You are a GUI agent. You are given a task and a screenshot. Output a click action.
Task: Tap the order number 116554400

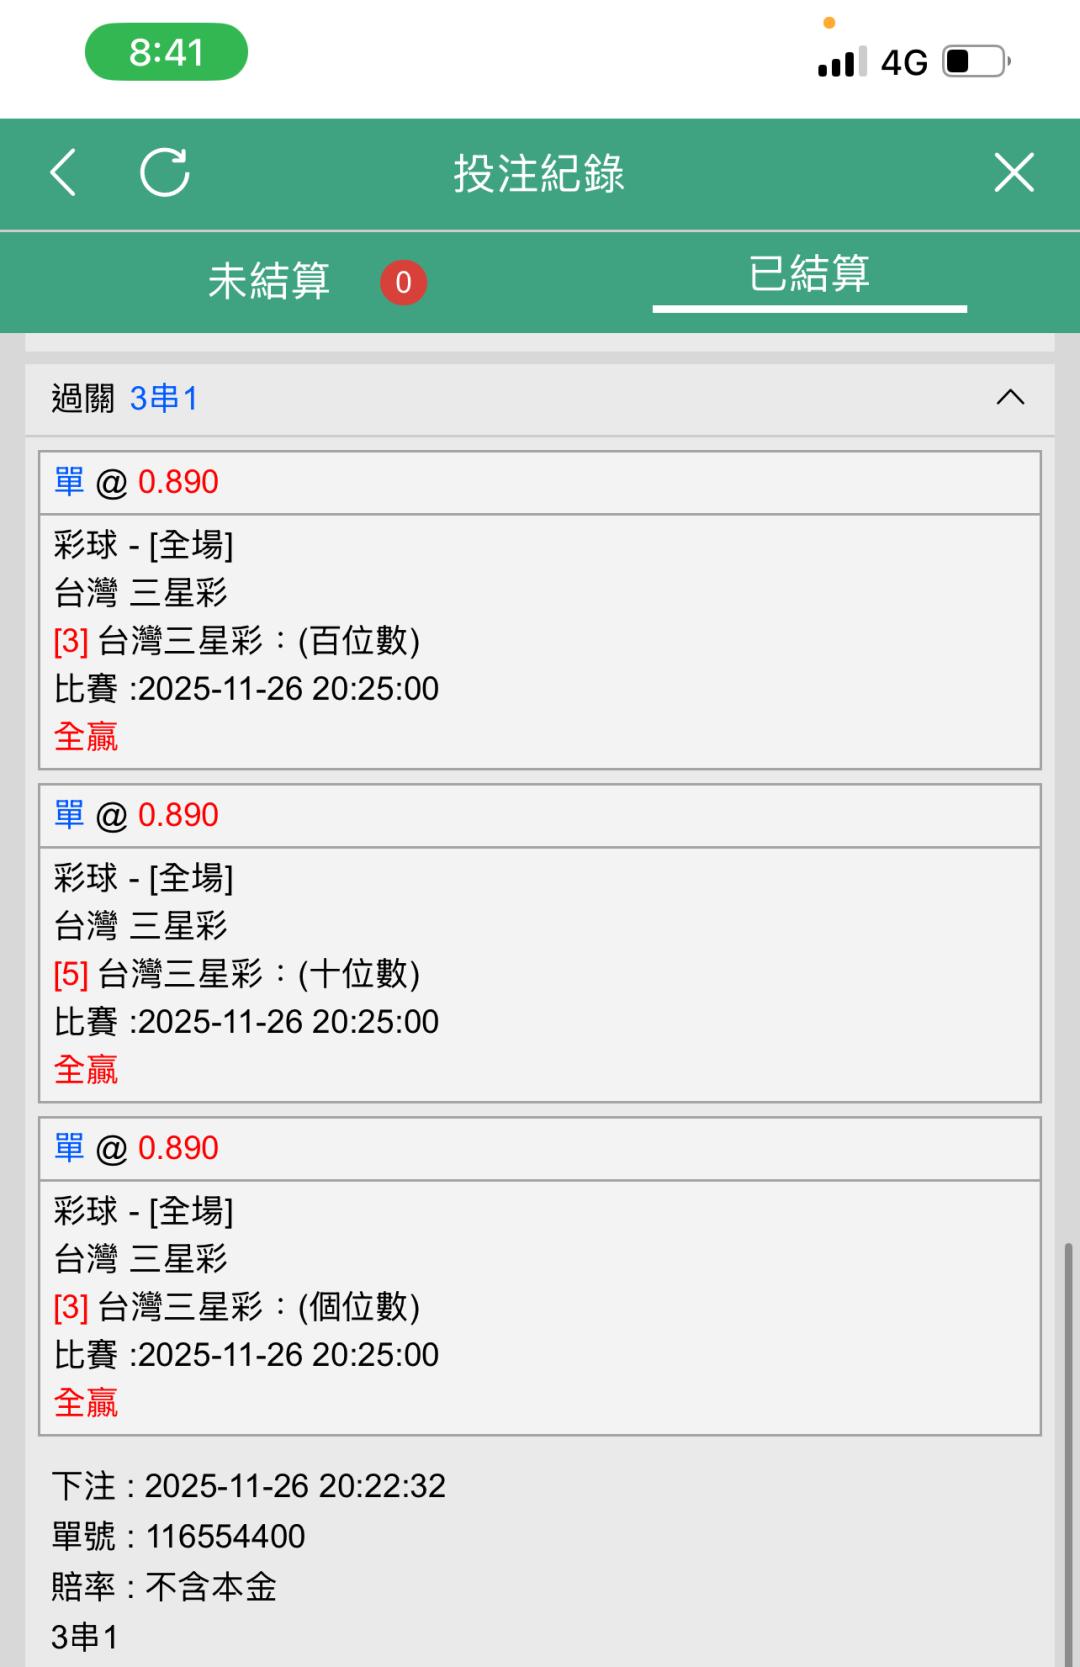point(226,1536)
